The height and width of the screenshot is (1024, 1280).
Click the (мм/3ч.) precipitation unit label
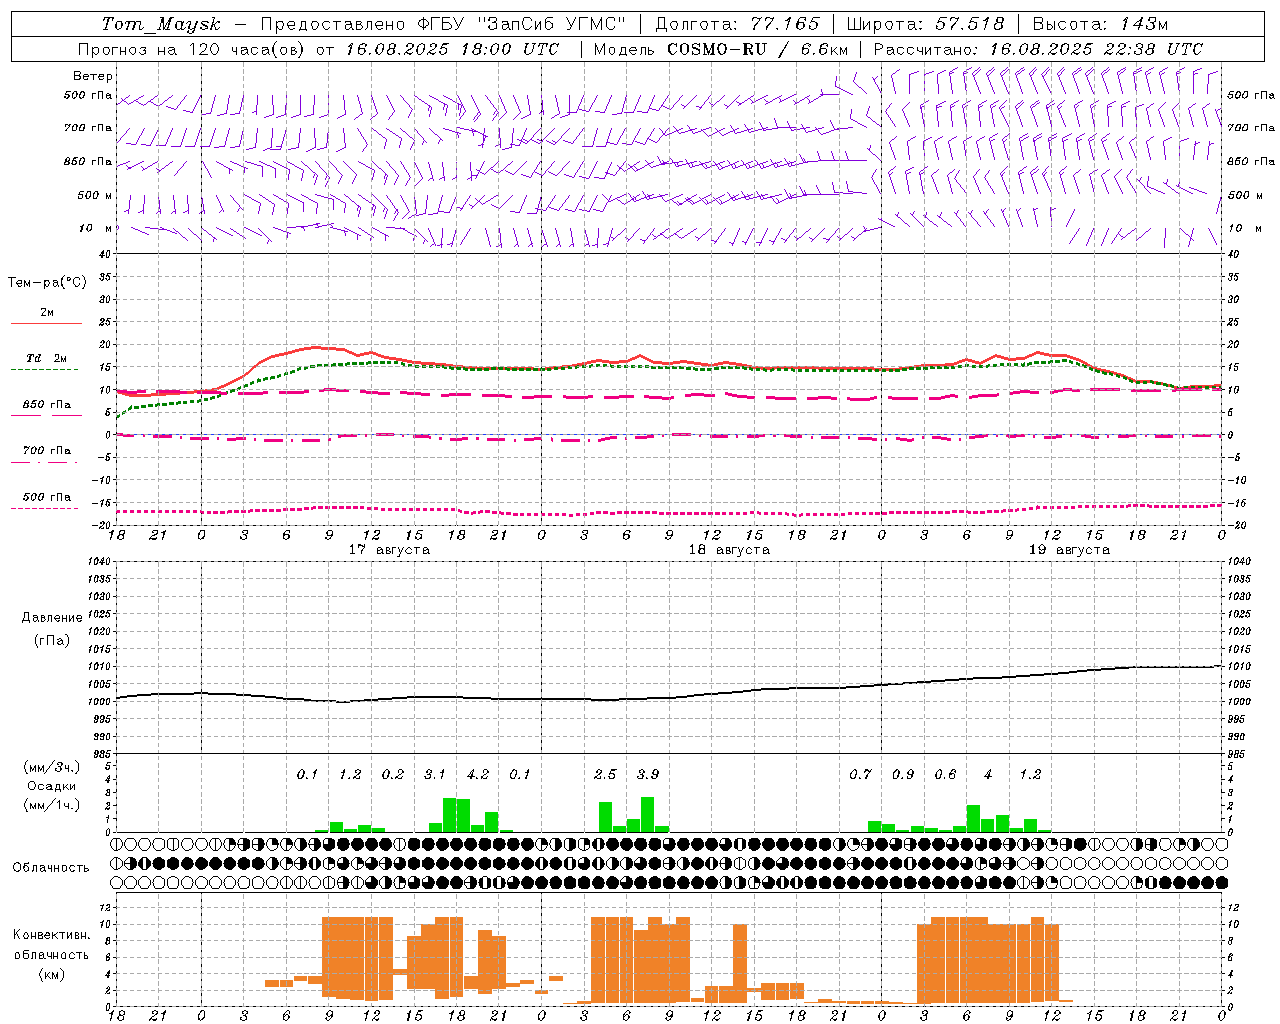pyautogui.click(x=52, y=767)
